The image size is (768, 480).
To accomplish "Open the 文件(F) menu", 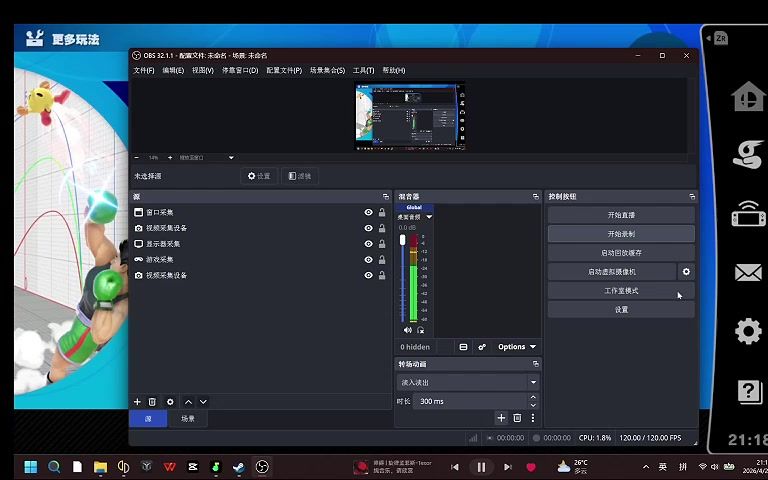I will 144,71.
